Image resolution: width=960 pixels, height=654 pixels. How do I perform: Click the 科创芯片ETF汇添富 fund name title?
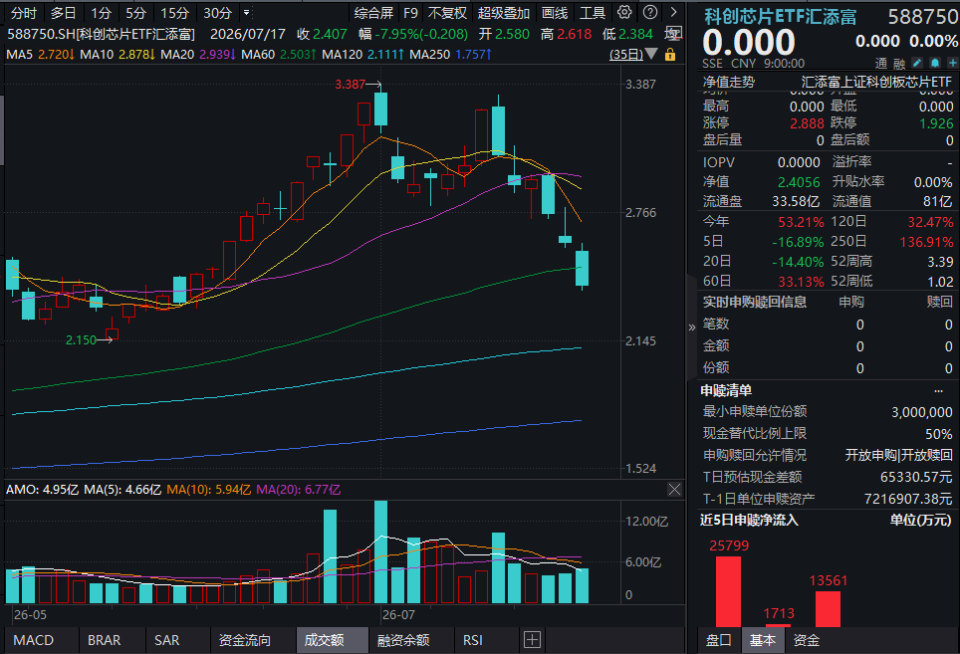[x=780, y=17]
